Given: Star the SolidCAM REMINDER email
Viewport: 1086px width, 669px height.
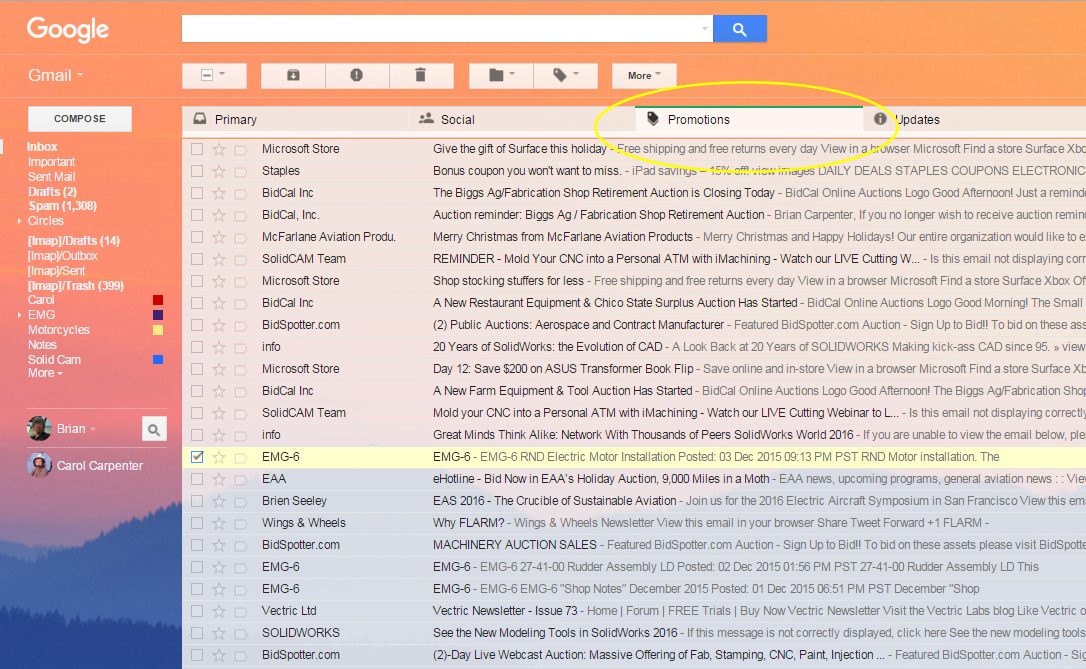Looking at the screenshot, I should (219, 259).
